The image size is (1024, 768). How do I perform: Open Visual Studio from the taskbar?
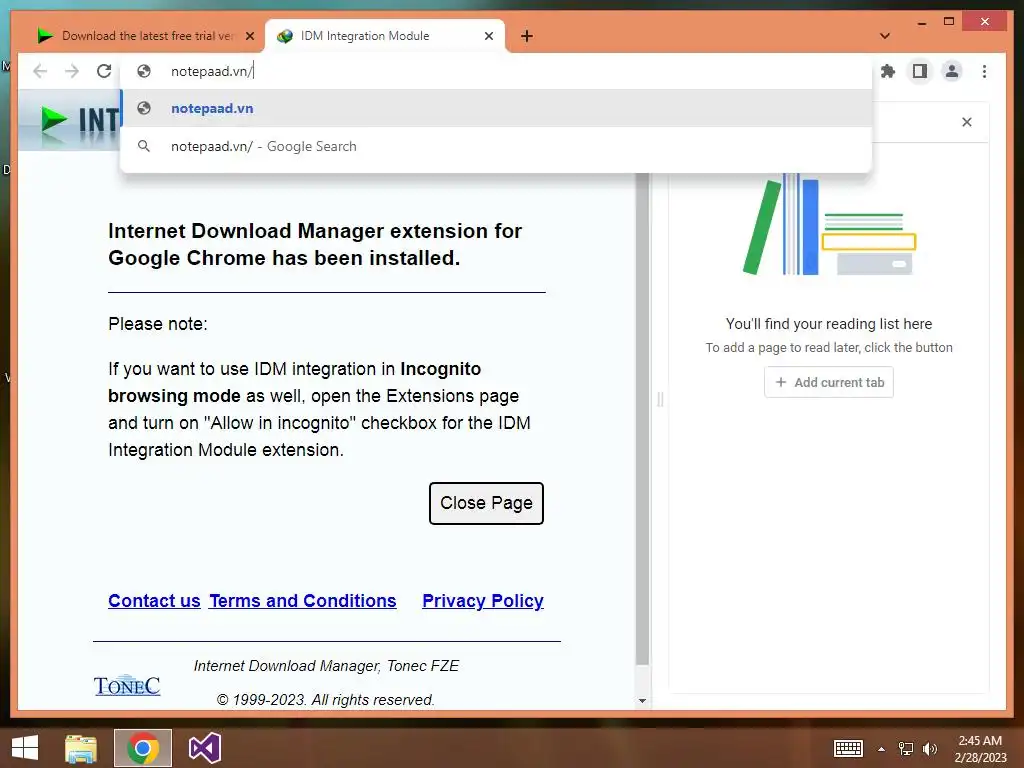coord(204,748)
